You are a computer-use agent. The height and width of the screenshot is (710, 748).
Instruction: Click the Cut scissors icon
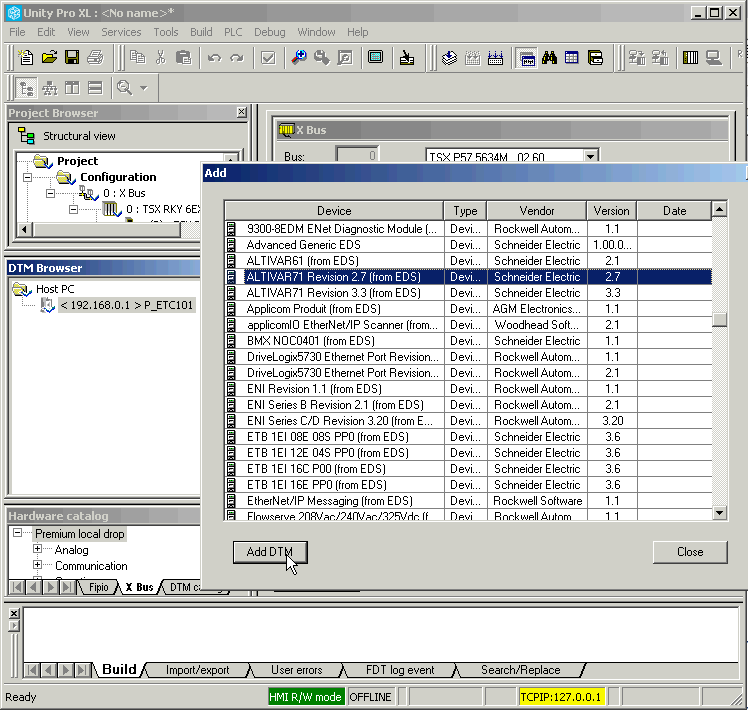(x=161, y=58)
